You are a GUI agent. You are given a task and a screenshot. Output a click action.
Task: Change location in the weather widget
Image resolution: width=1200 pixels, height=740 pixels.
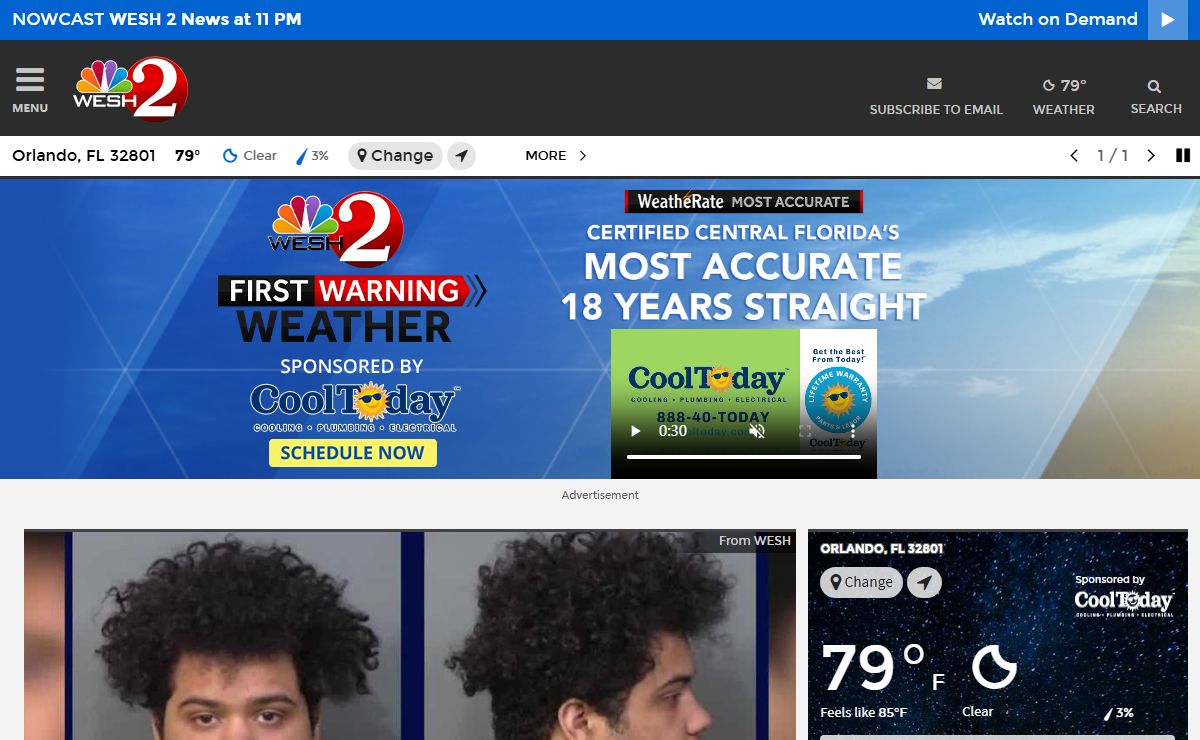click(861, 582)
